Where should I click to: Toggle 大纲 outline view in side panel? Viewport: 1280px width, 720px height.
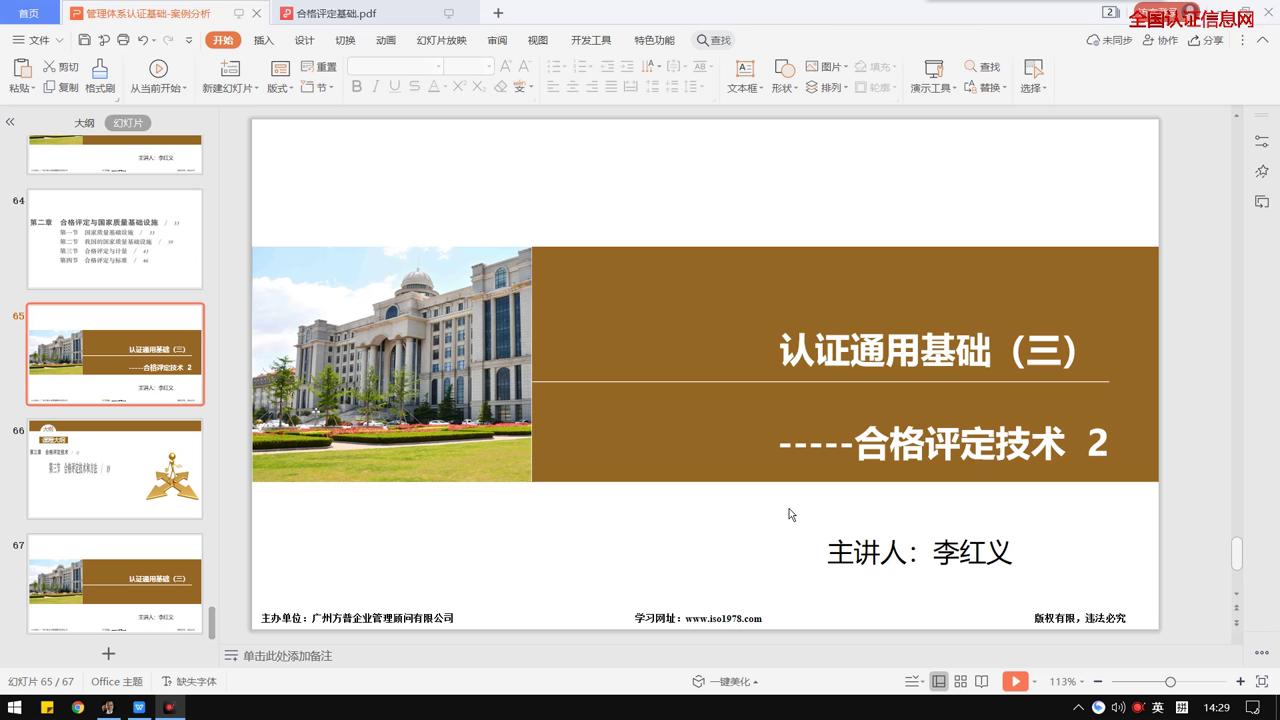[84, 123]
